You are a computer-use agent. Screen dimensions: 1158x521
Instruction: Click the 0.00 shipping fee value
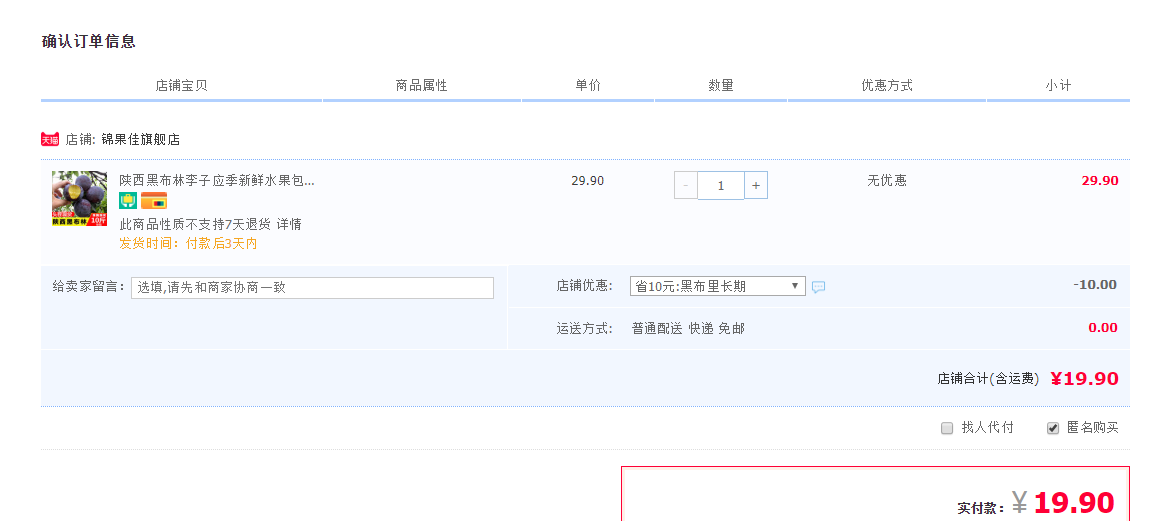coord(1103,327)
